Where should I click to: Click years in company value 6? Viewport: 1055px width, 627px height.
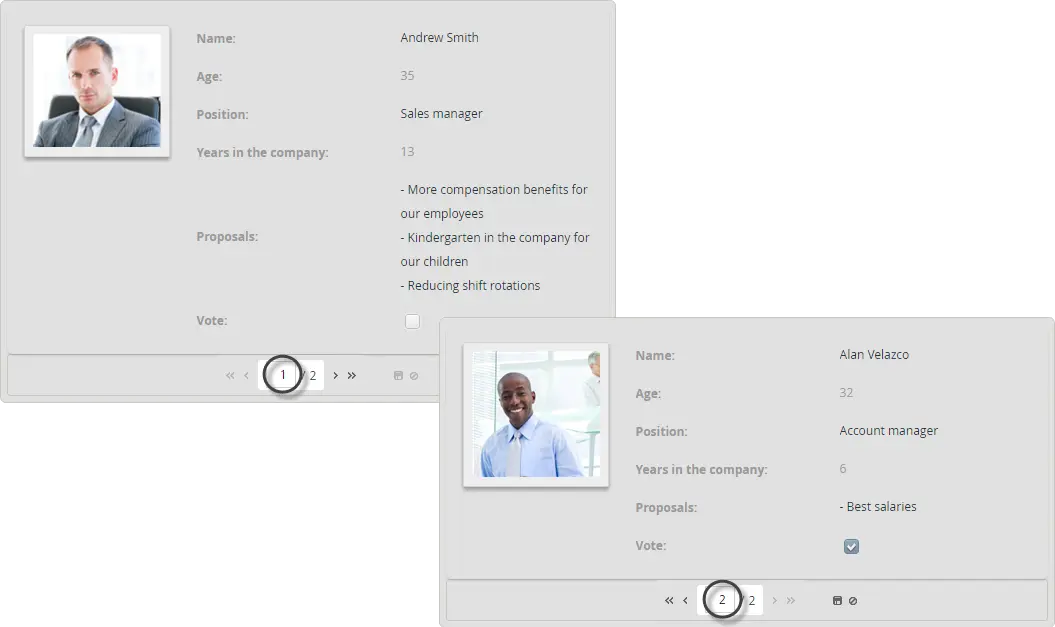coord(842,468)
